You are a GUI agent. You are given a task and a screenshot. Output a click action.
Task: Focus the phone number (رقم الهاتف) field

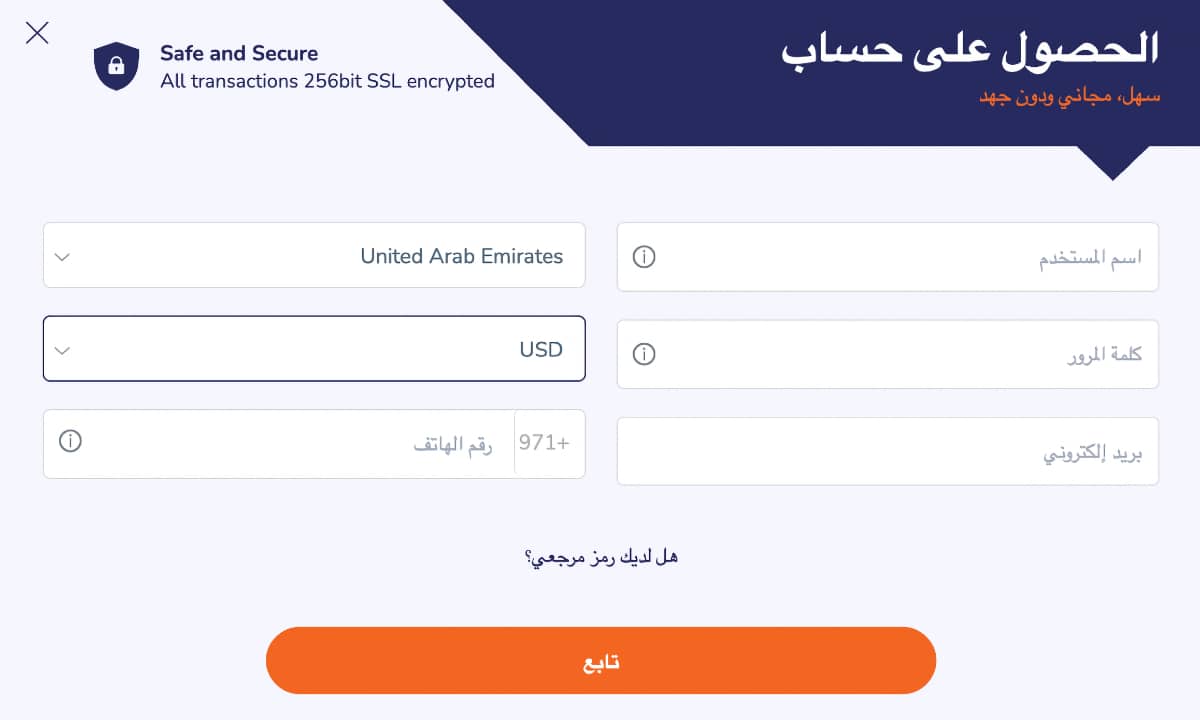[x=300, y=443]
